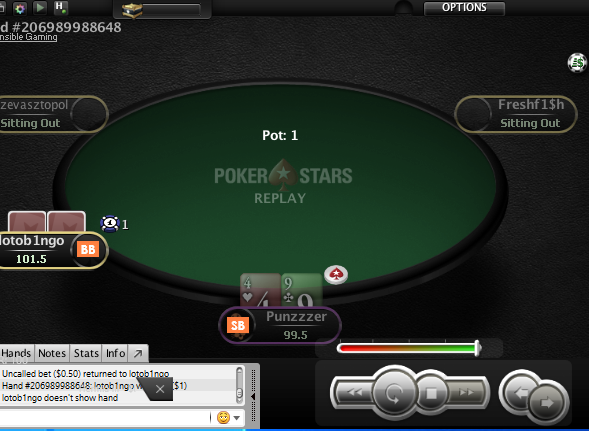Collapse the chat panel using side arrow

pyautogui.click(x=253, y=396)
